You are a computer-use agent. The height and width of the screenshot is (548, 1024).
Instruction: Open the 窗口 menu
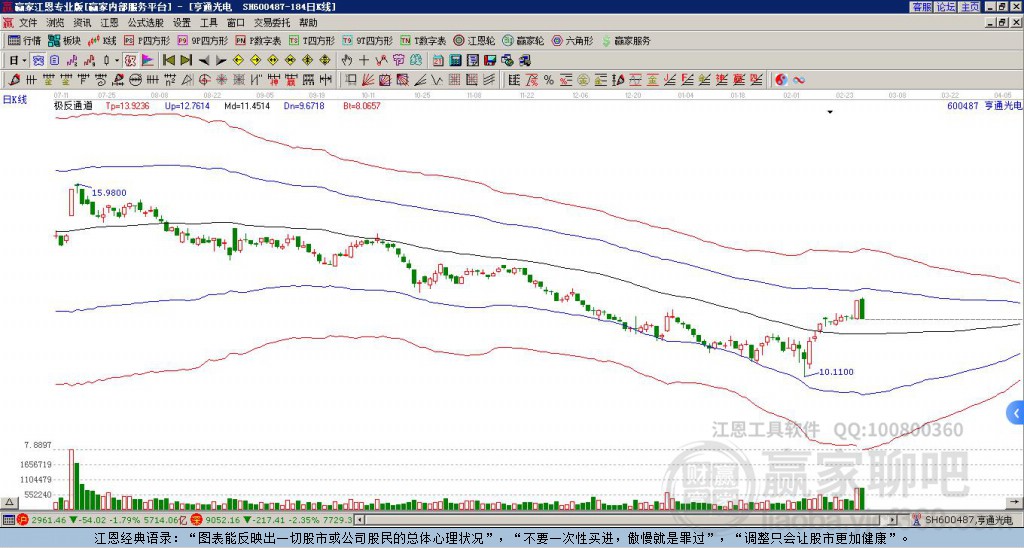(x=236, y=23)
